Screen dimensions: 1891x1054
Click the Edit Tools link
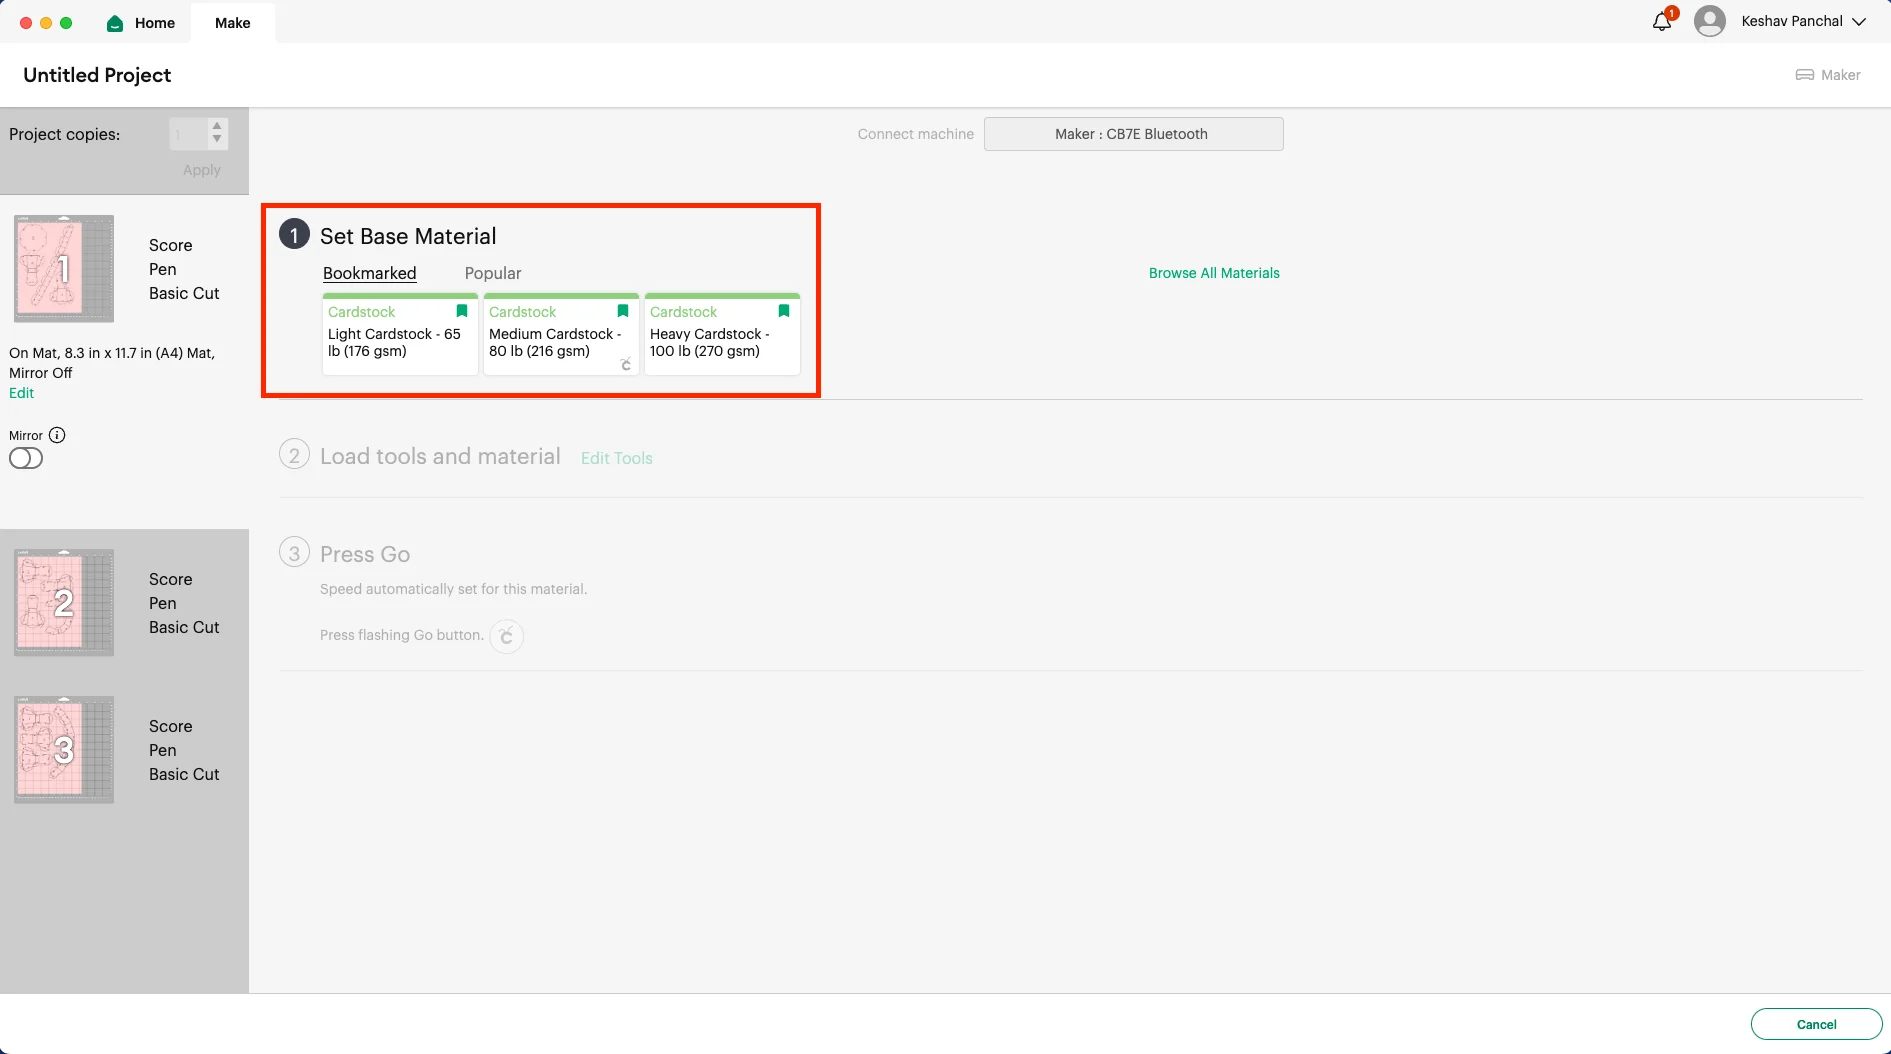[616, 458]
